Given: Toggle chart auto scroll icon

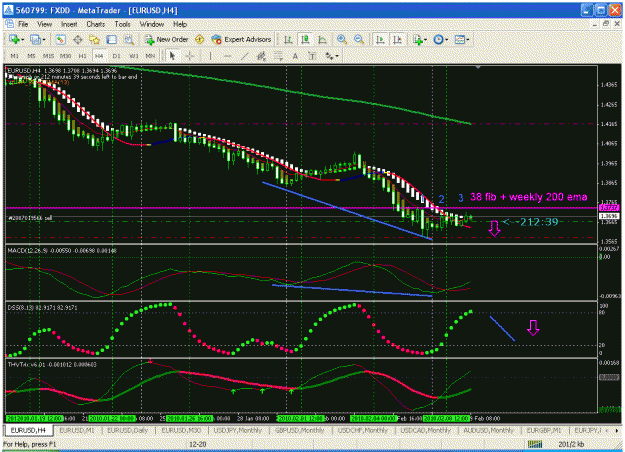Looking at the screenshot, I should [380, 39].
